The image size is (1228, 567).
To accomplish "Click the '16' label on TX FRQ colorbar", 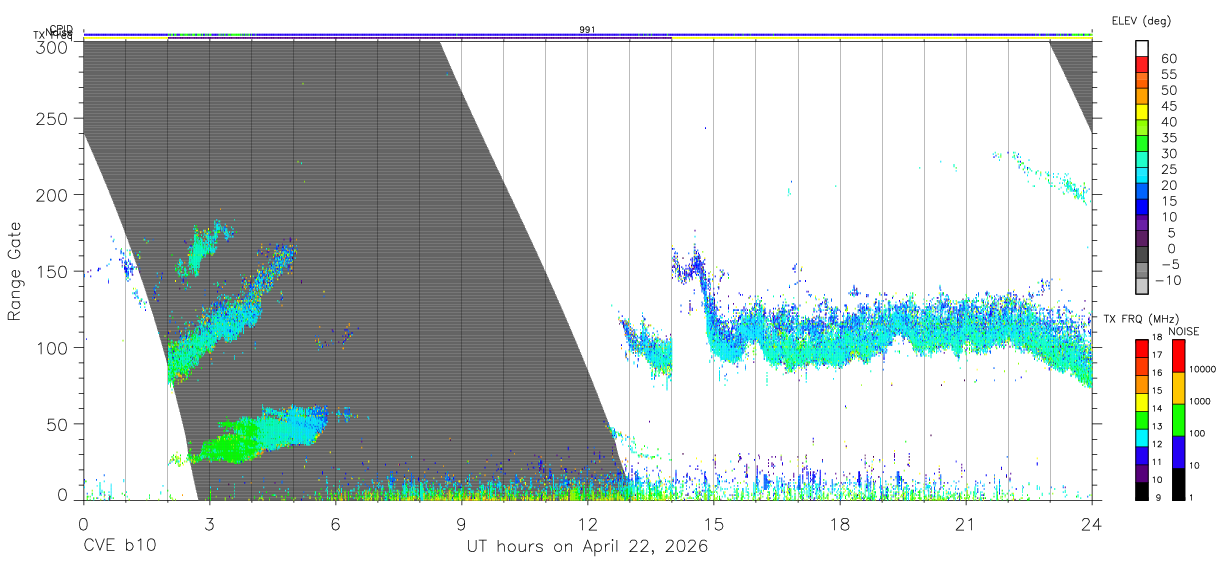I will click(x=1157, y=374).
